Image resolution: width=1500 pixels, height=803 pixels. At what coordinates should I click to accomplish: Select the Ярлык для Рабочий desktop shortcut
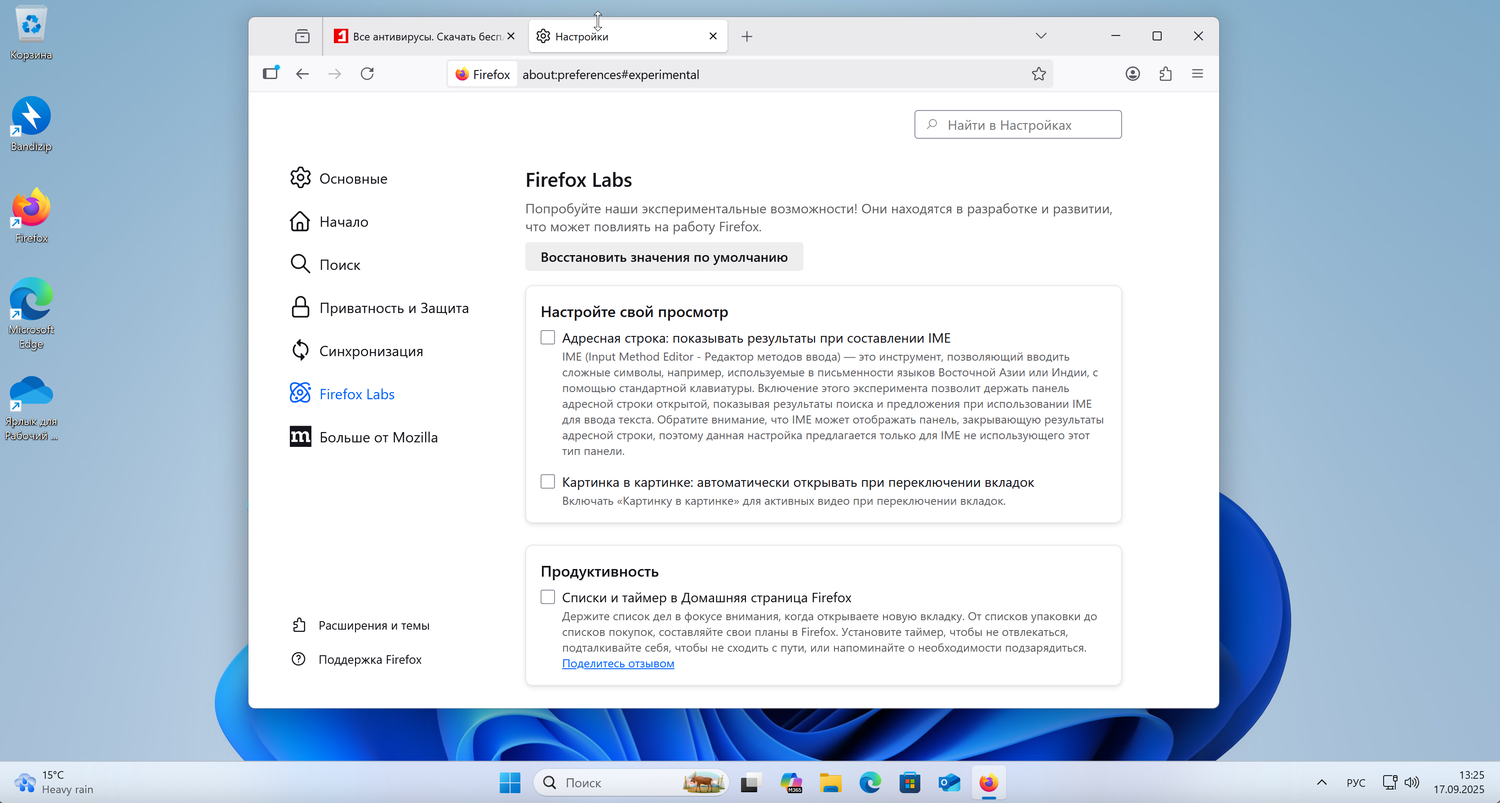[x=31, y=409]
